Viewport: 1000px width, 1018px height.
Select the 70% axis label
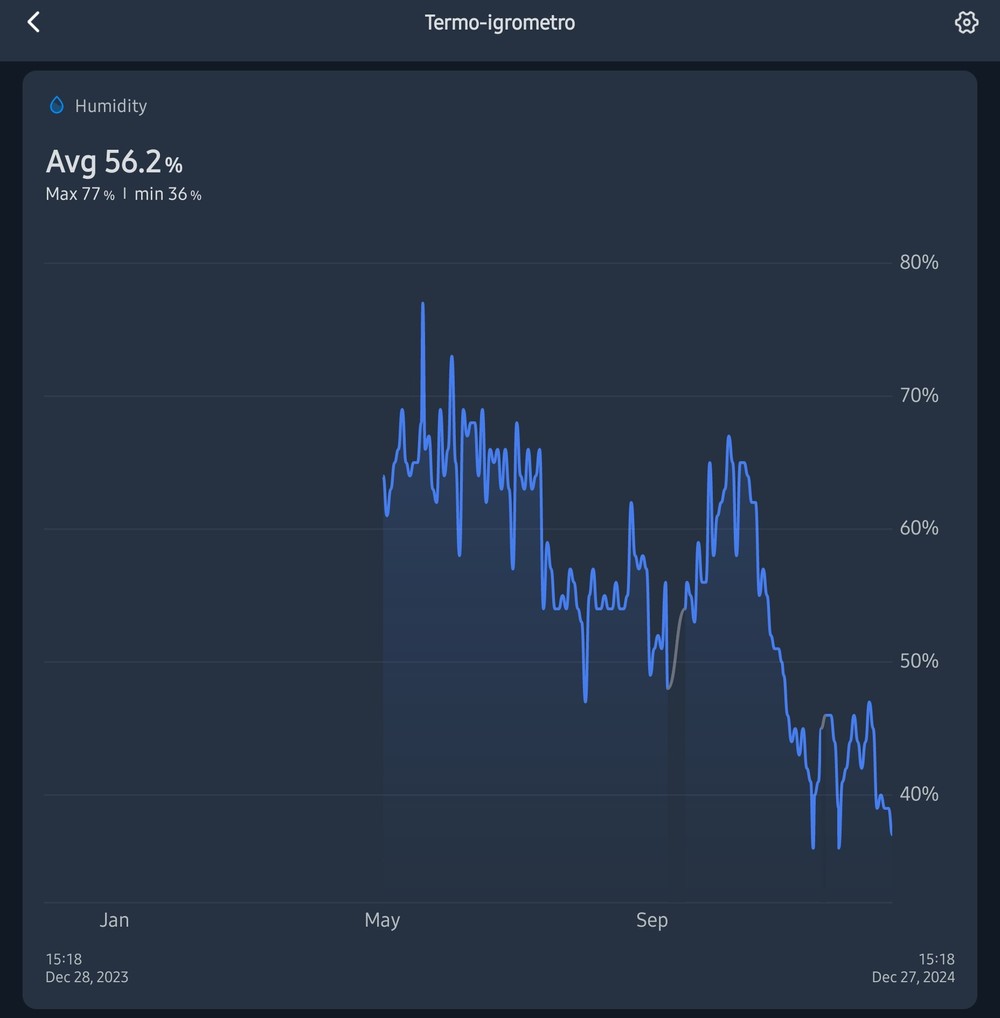[919, 395]
